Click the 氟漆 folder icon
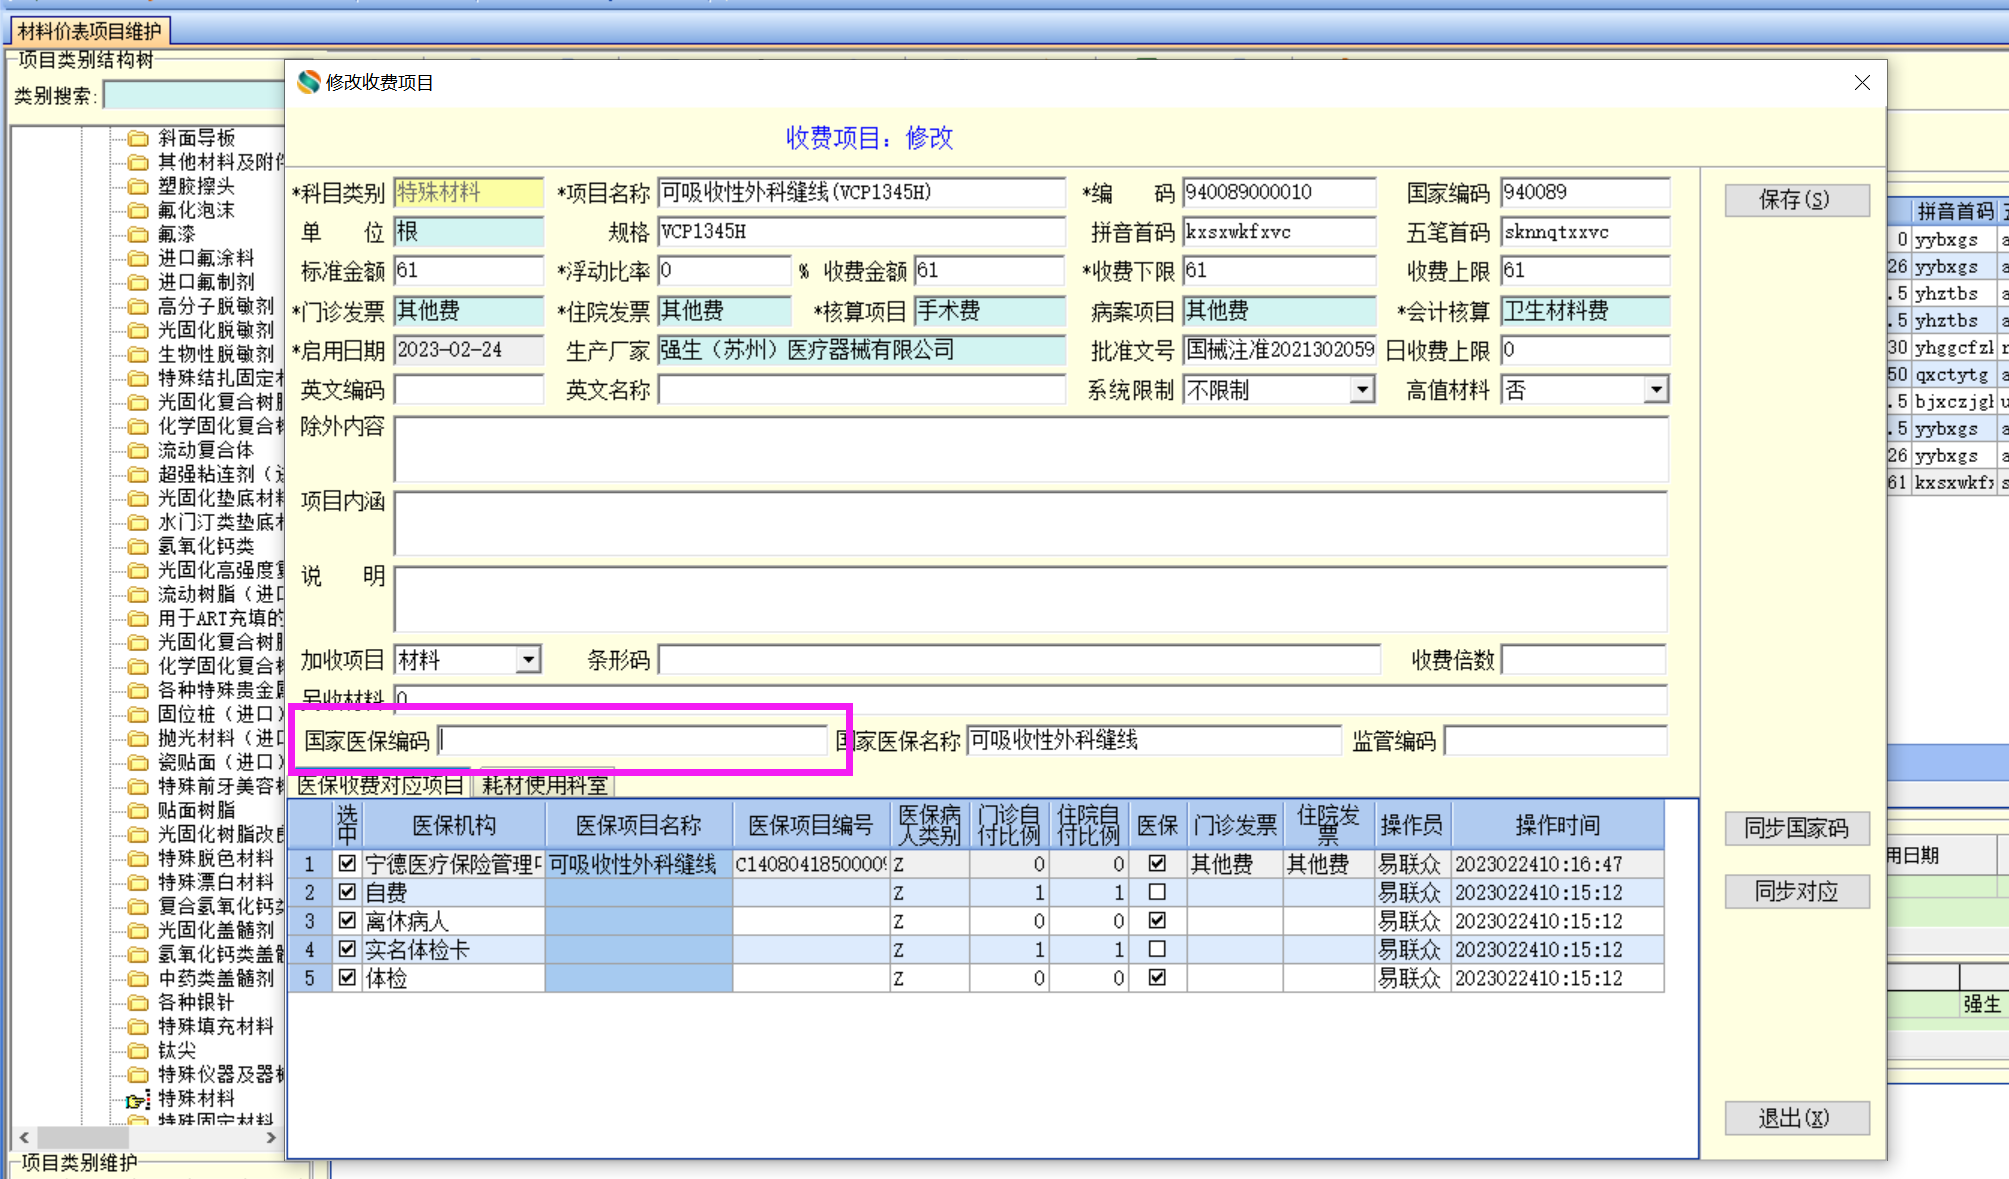The width and height of the screenshot is (2009, 1179). click(139, 235)
